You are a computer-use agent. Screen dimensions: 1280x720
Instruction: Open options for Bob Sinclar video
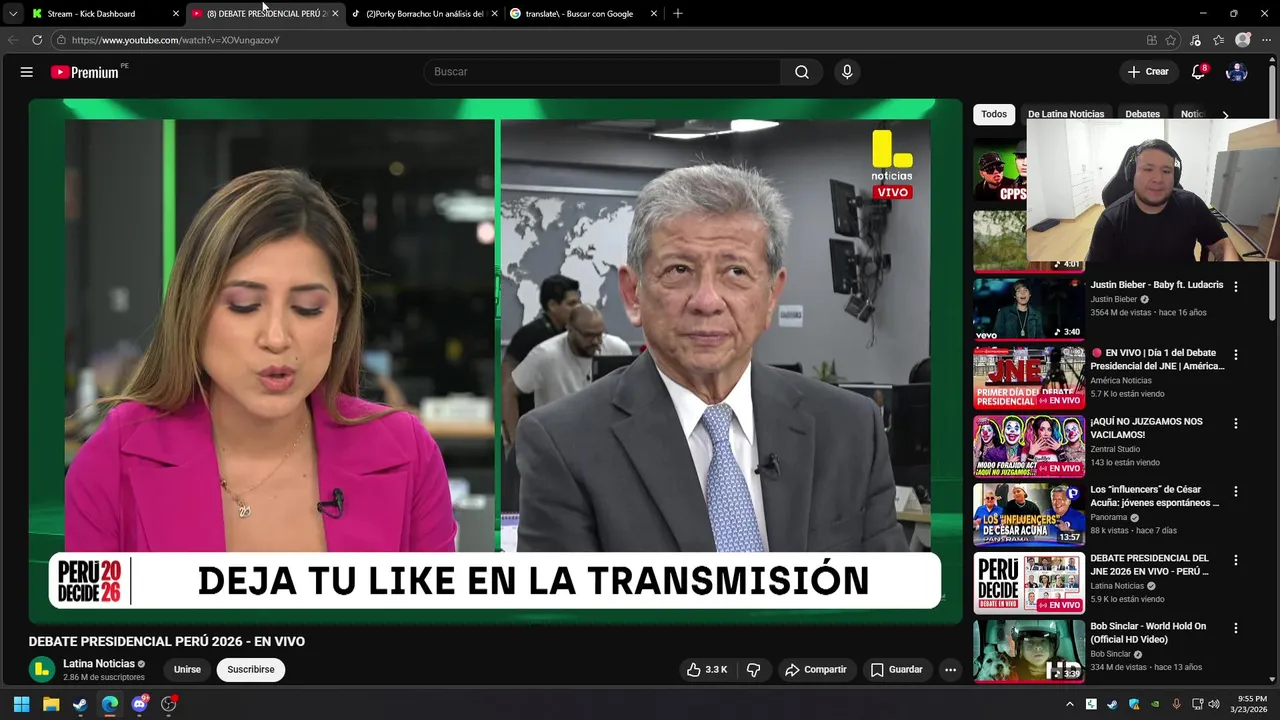(1236, 628)
